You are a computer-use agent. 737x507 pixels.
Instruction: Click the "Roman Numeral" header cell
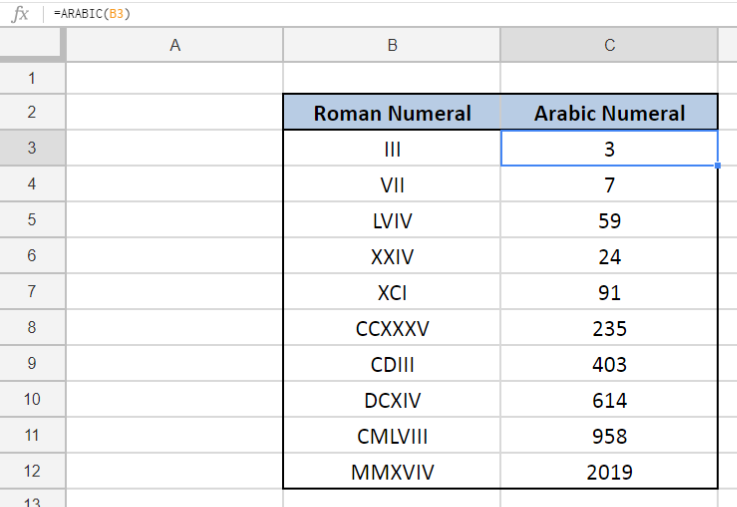coord(392,113)
